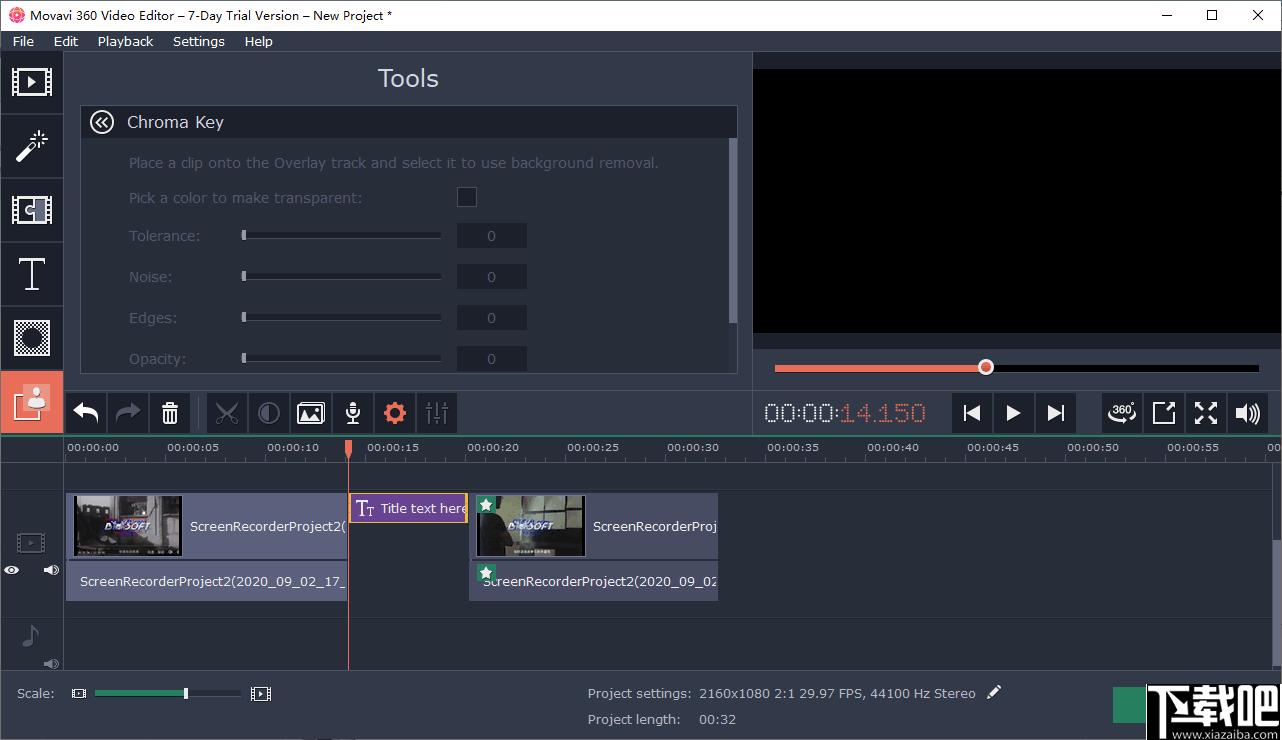1282x740 pixels.
Task: Open the Settings menu
Action: pos(199,41)
